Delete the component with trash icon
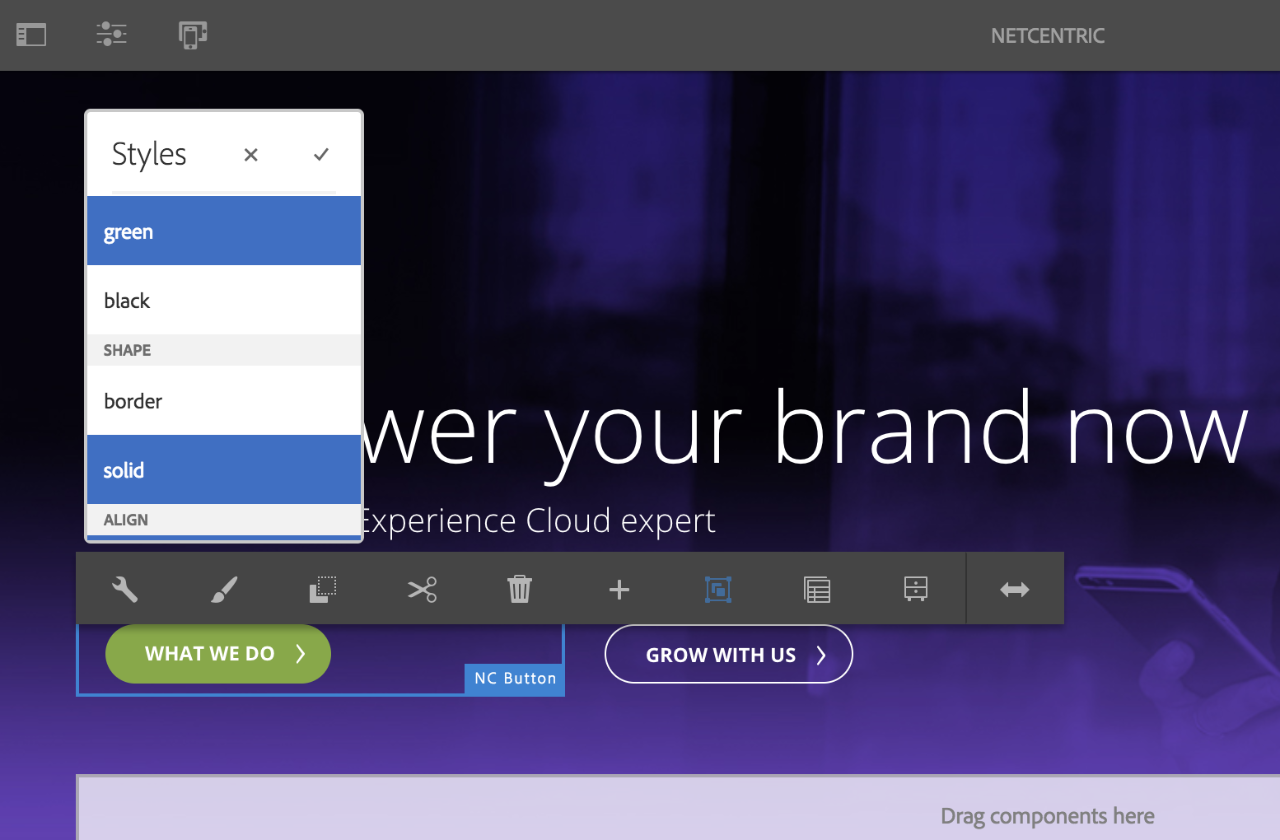 520,590
